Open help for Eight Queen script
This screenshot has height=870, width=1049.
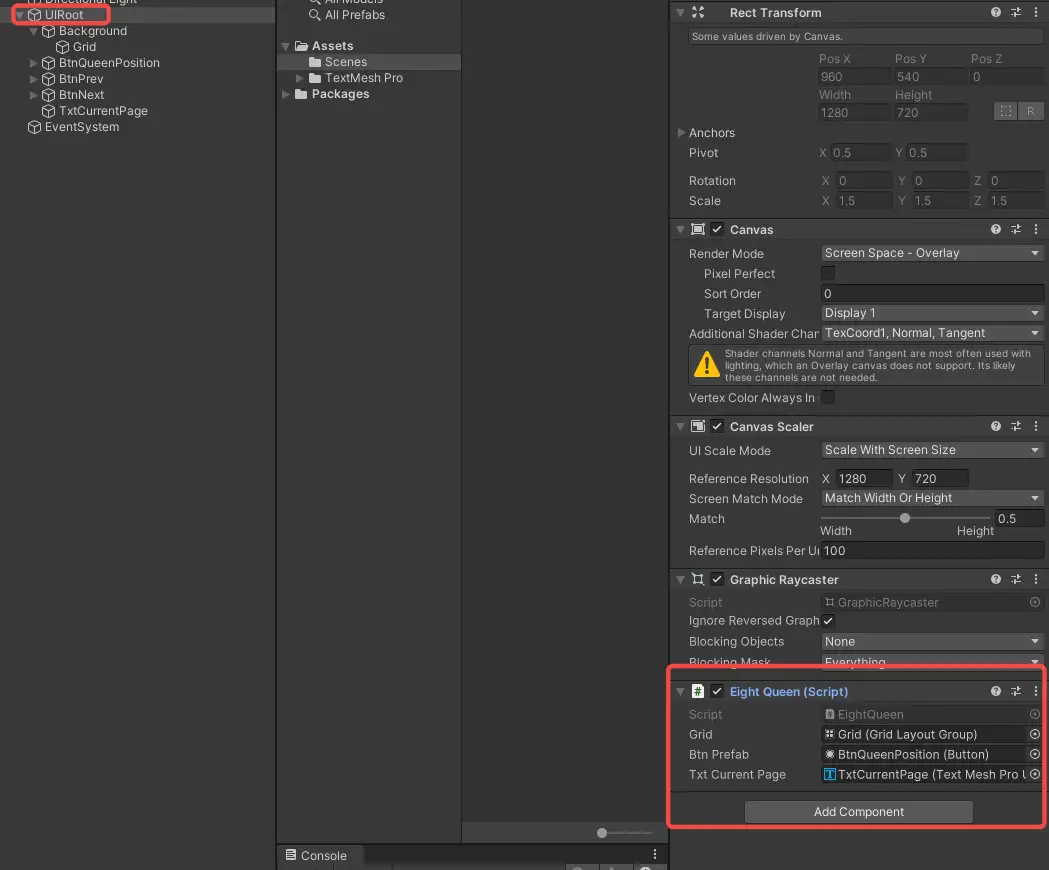click(x=995, y=691)
